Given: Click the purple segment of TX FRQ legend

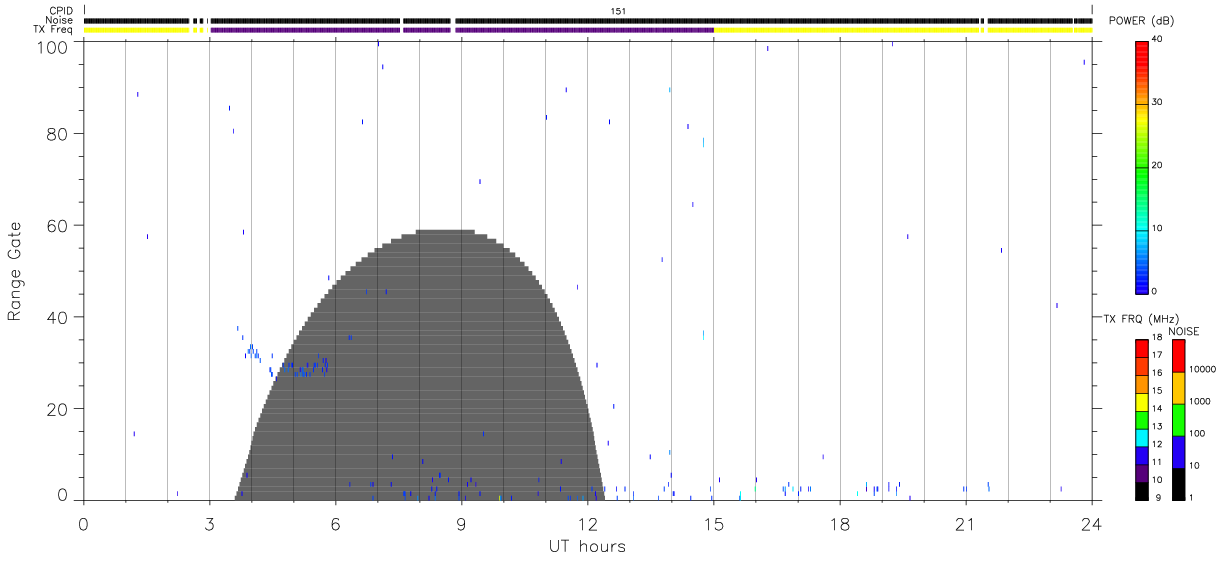Looking at the screenshot, I should click(1141, 473).
